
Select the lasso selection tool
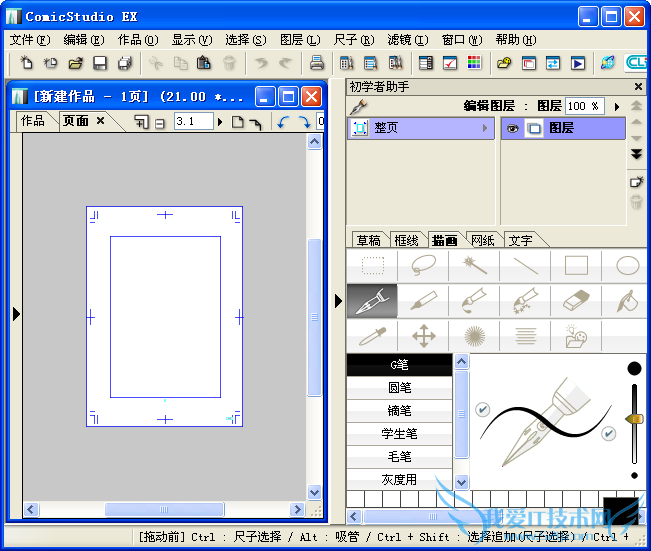pyautogui.click(x=423, y=265)
